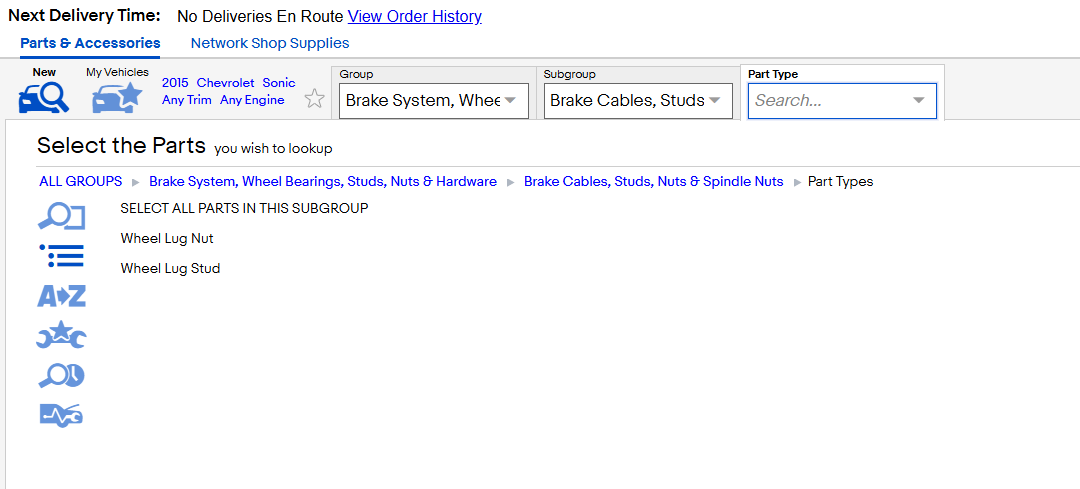This screenshot has height=489, width=1080.
Task: Open the View Order History link
Action: (x=415, y=17)
